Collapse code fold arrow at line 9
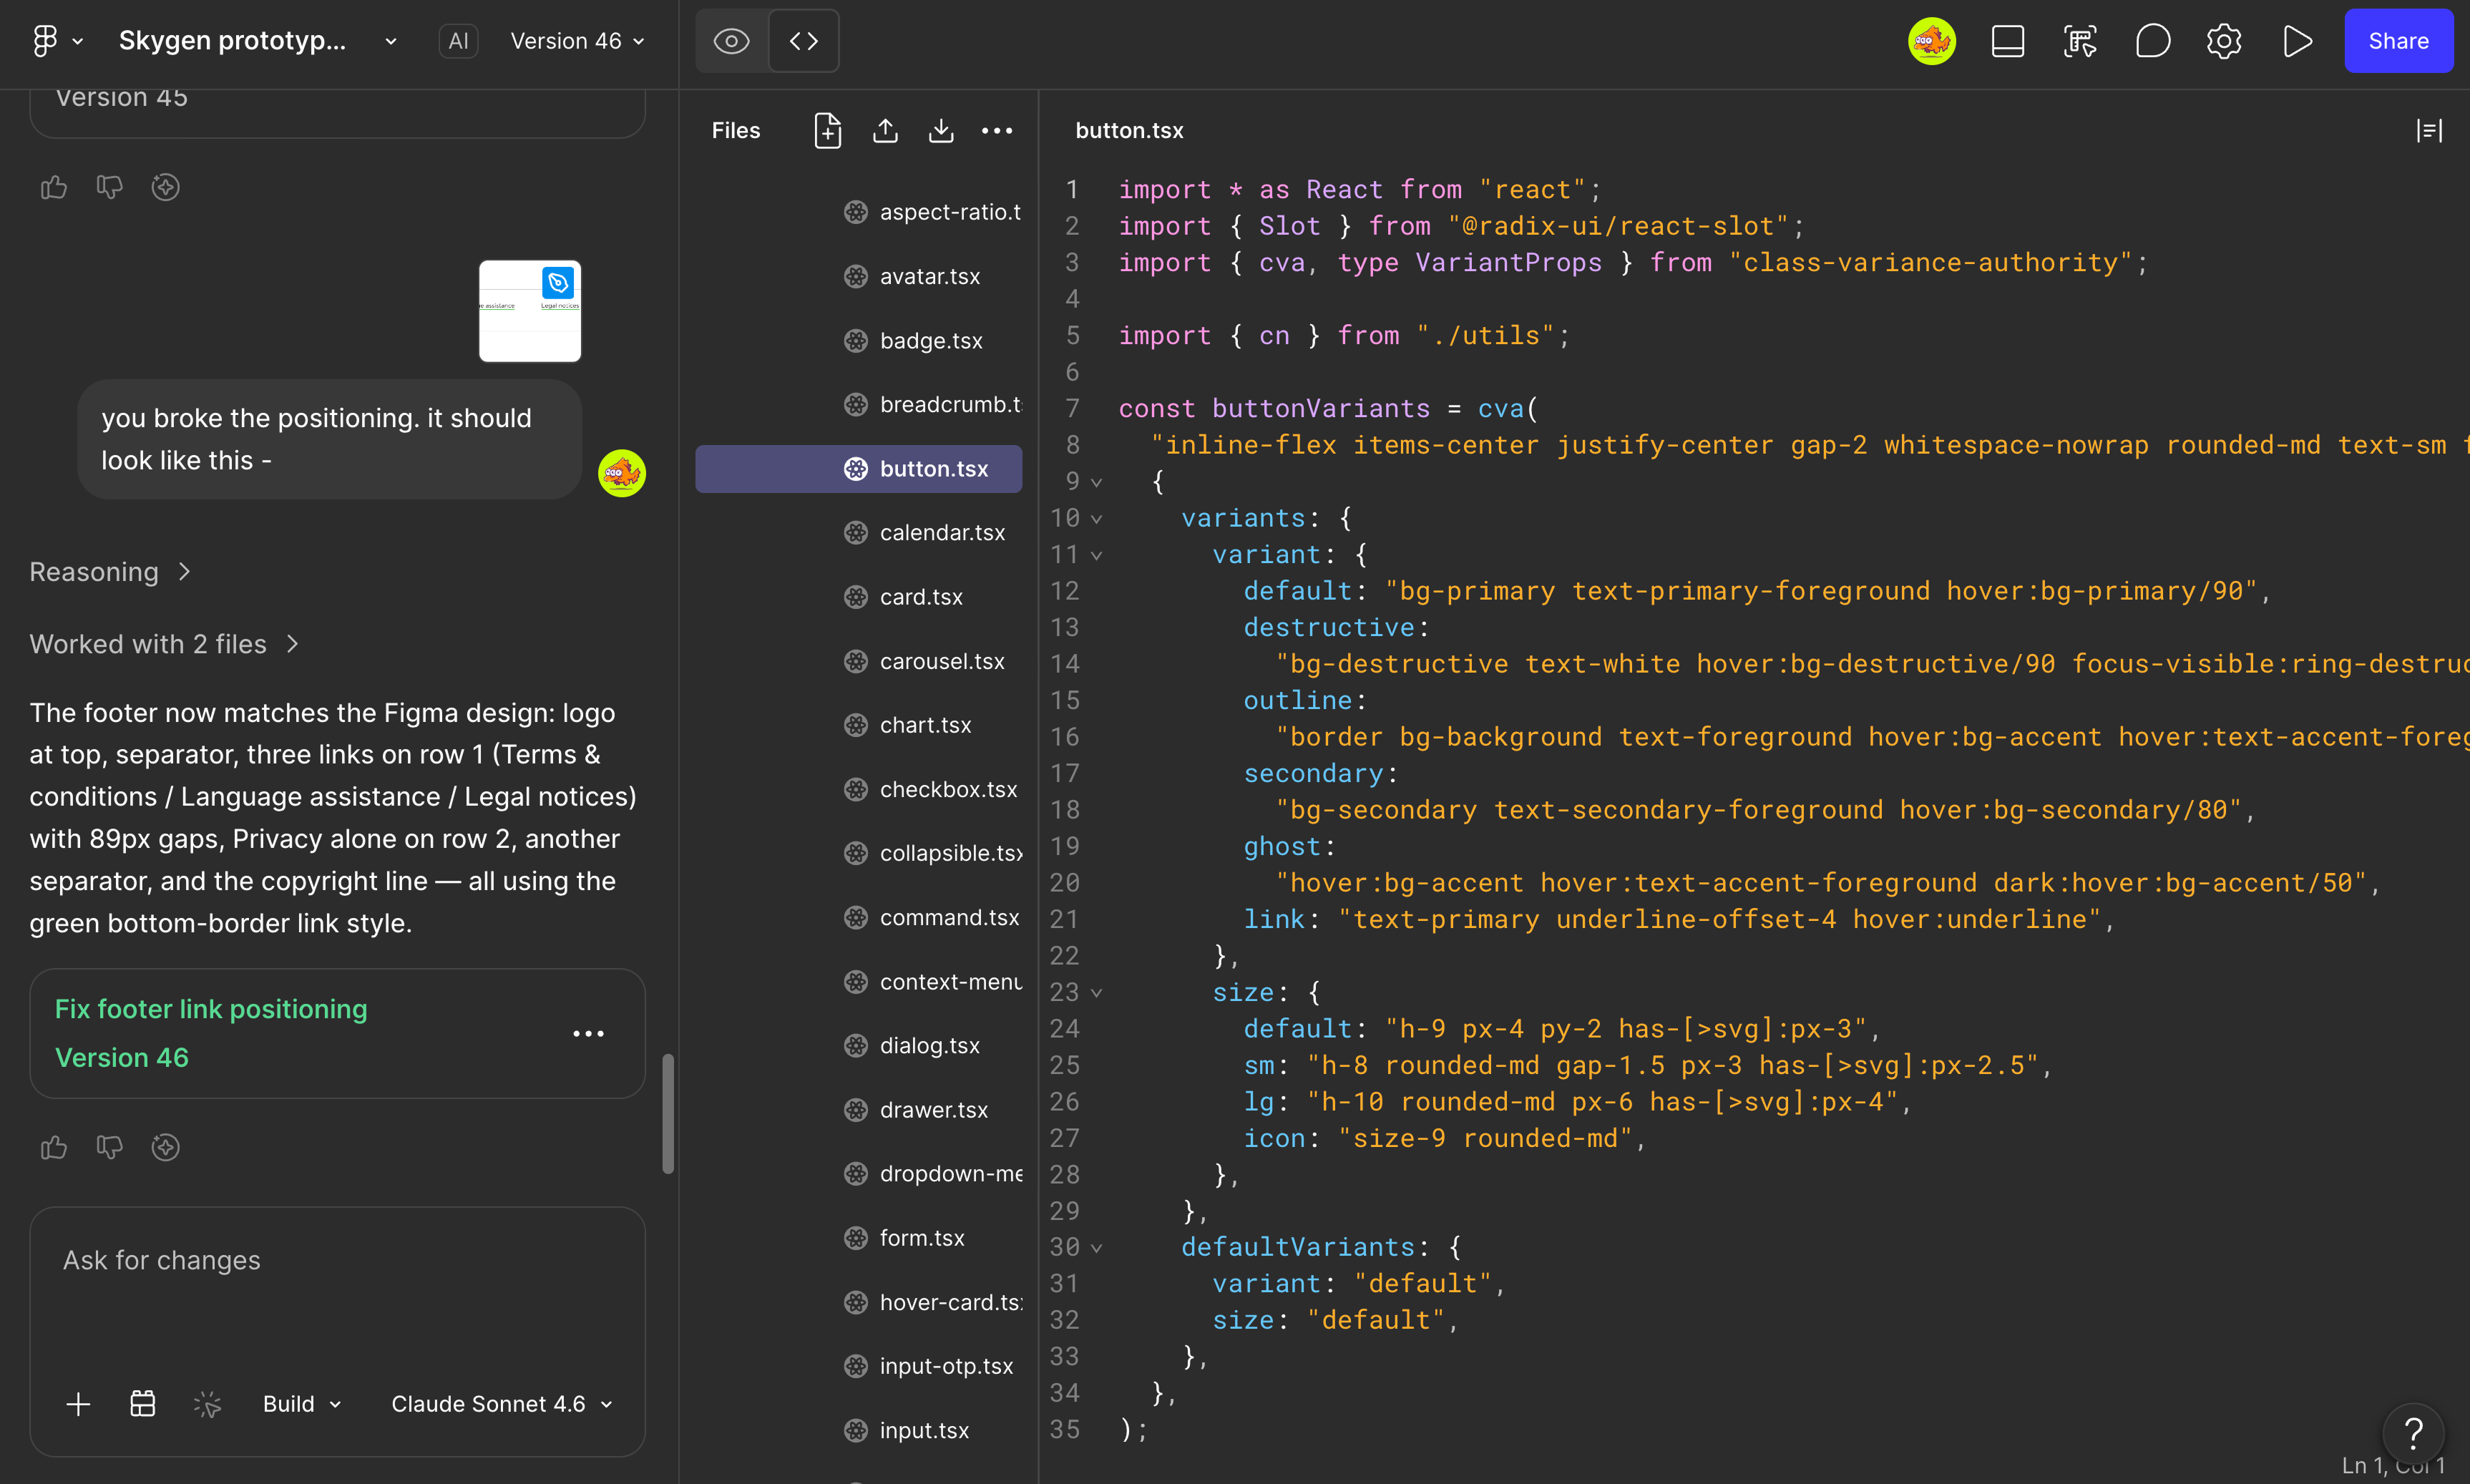2470x1484 pixels. pos(1096,483)
